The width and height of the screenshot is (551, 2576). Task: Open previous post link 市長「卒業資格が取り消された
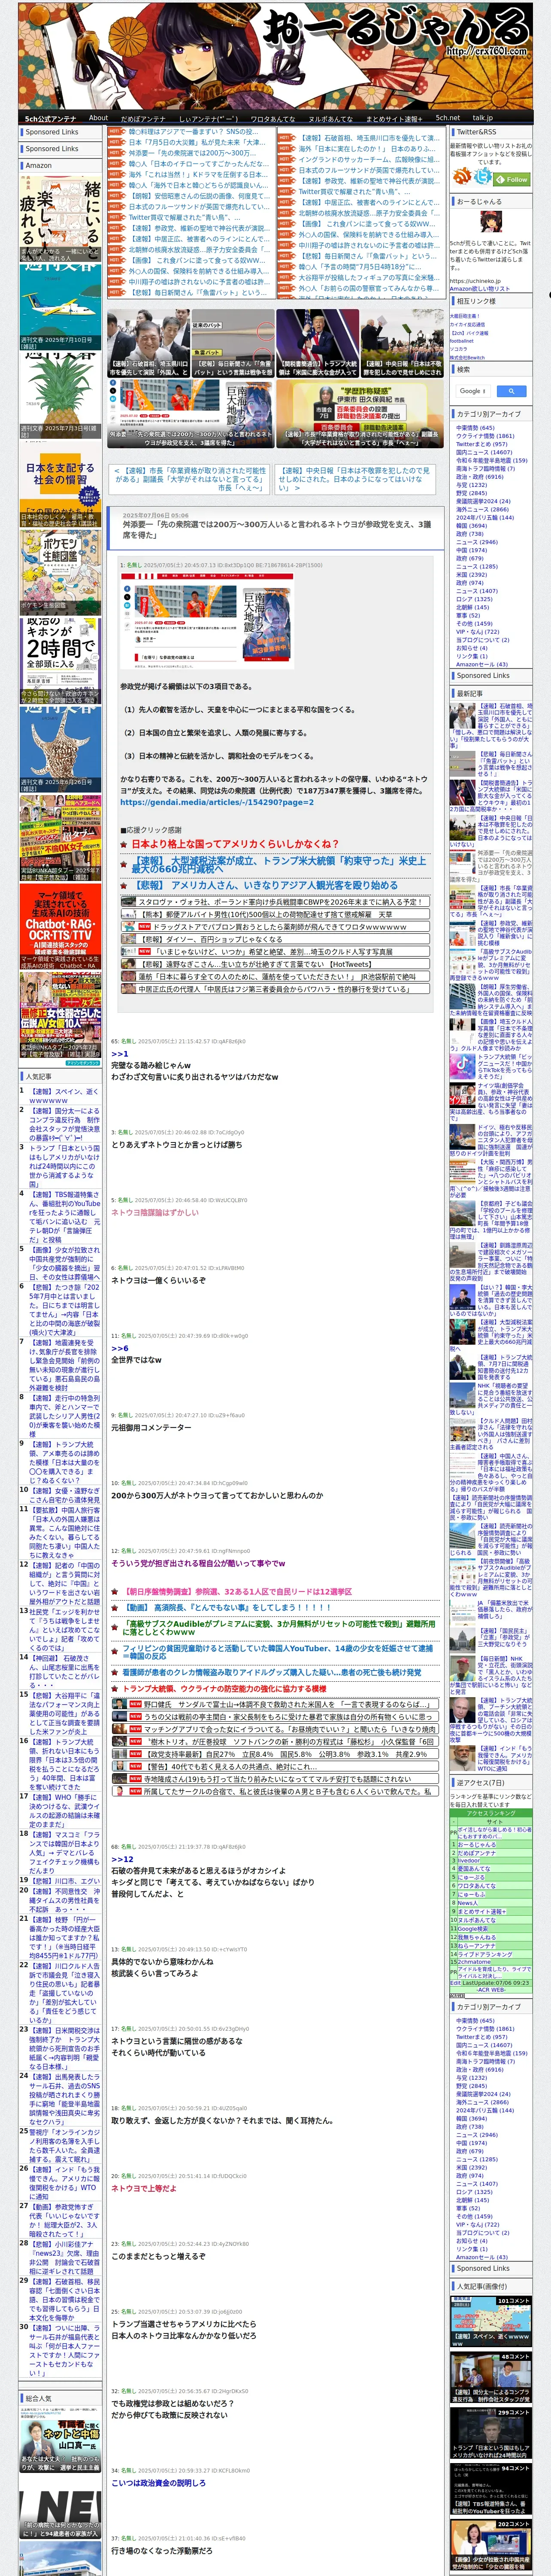pyautogui.click(x=188, y=479)
